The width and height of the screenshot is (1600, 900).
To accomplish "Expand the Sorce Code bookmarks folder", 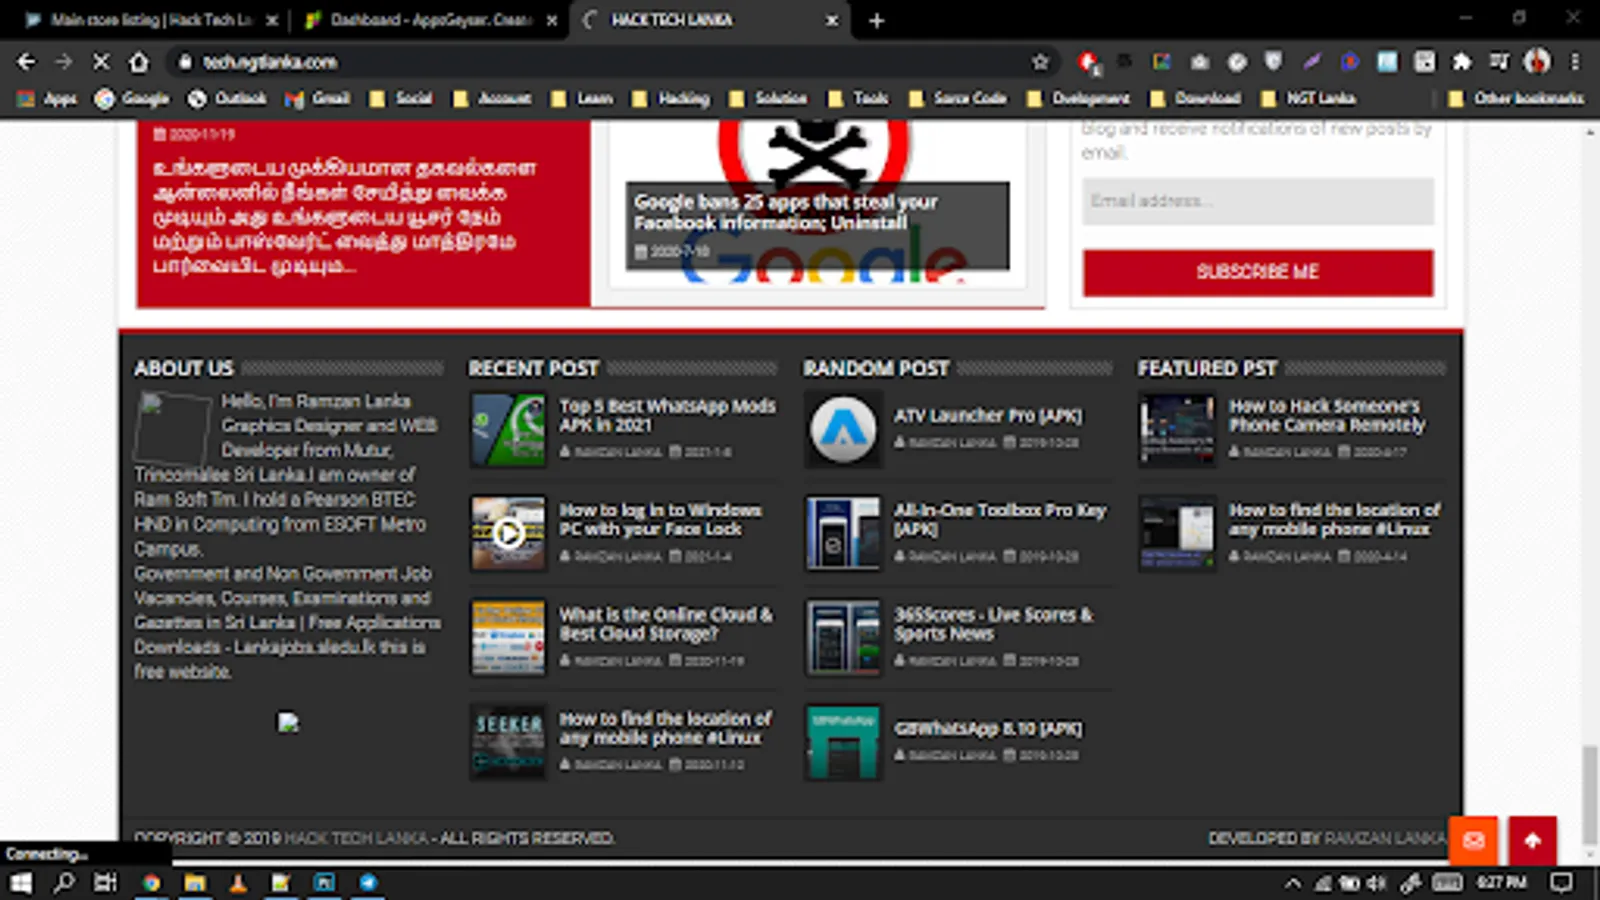I will [957, 98].
